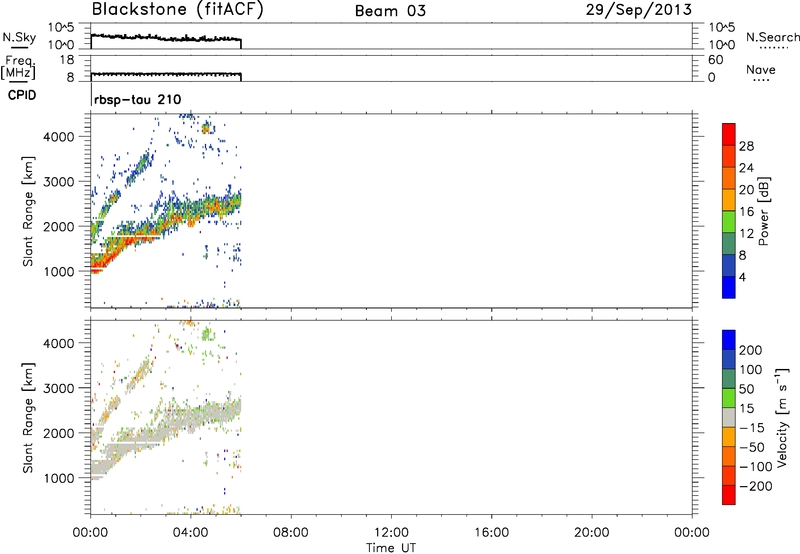Click the "Velocity [m s⁻¹]" colorbar title

(782, 417)
